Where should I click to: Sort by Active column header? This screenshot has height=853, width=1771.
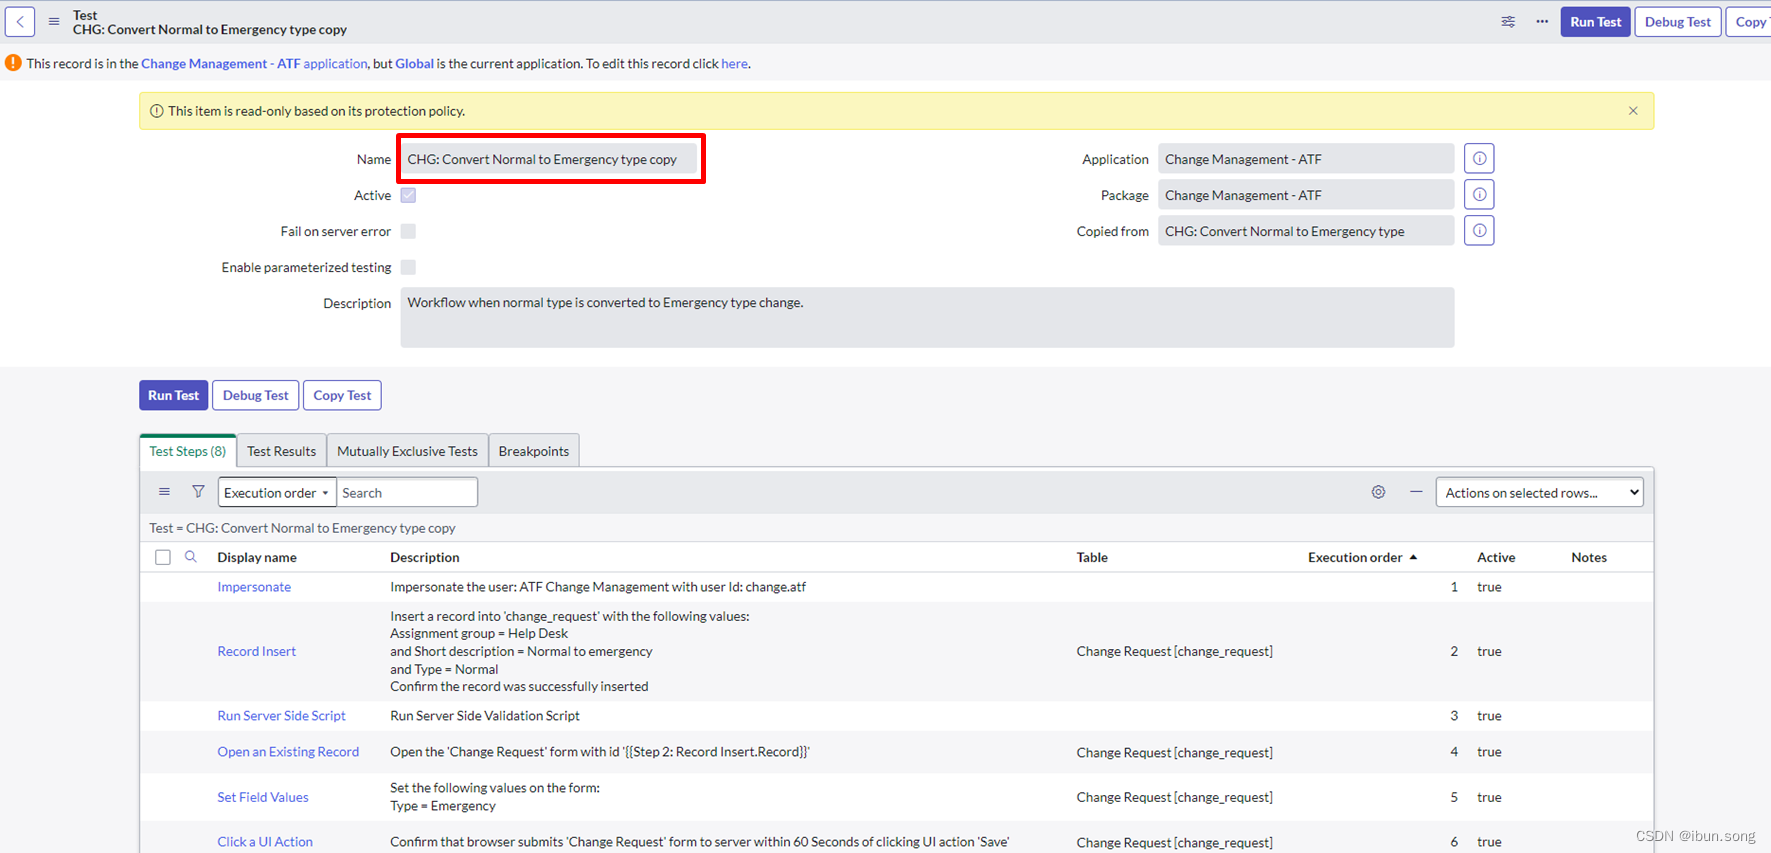click(x=1496, y=557)
